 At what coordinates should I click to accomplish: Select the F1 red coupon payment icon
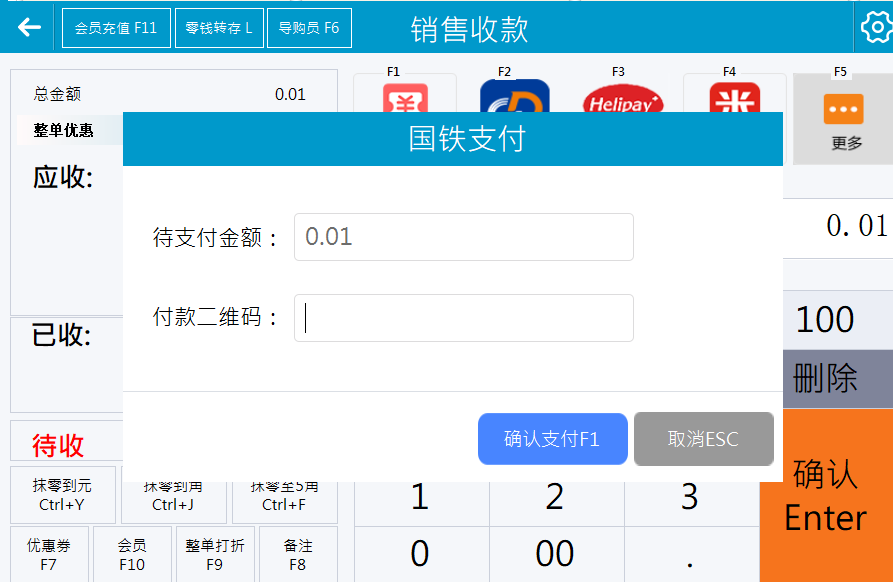click(405, 96)
